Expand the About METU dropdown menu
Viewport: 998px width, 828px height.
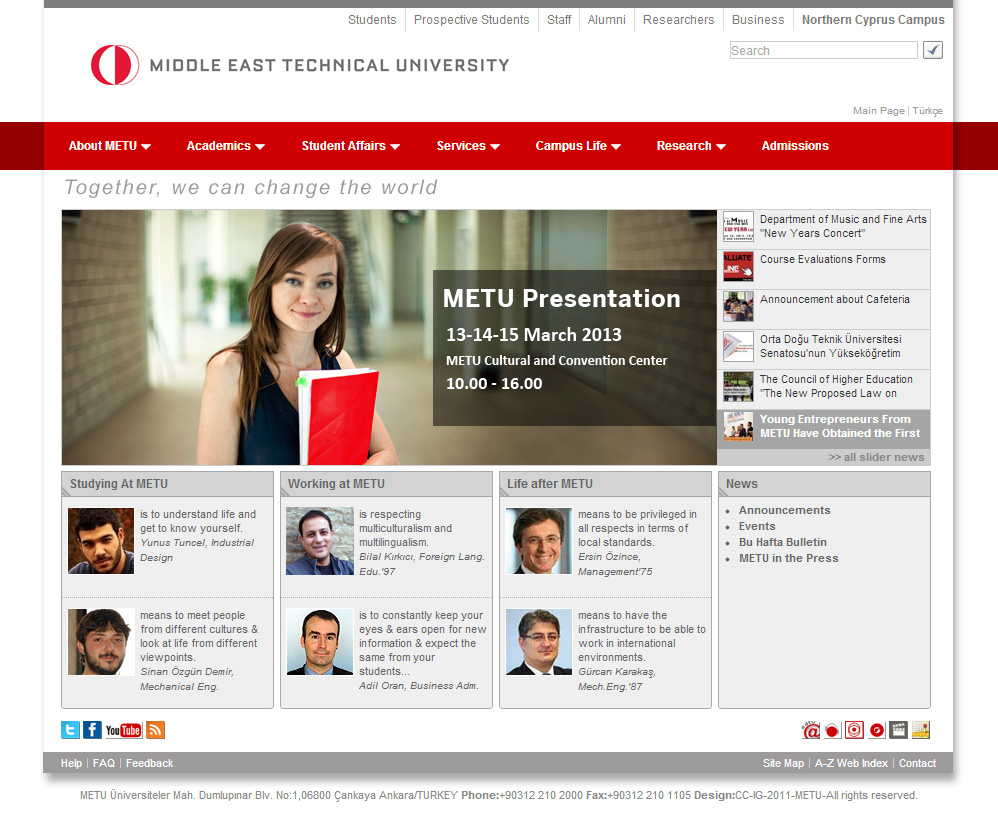point(109,146)
